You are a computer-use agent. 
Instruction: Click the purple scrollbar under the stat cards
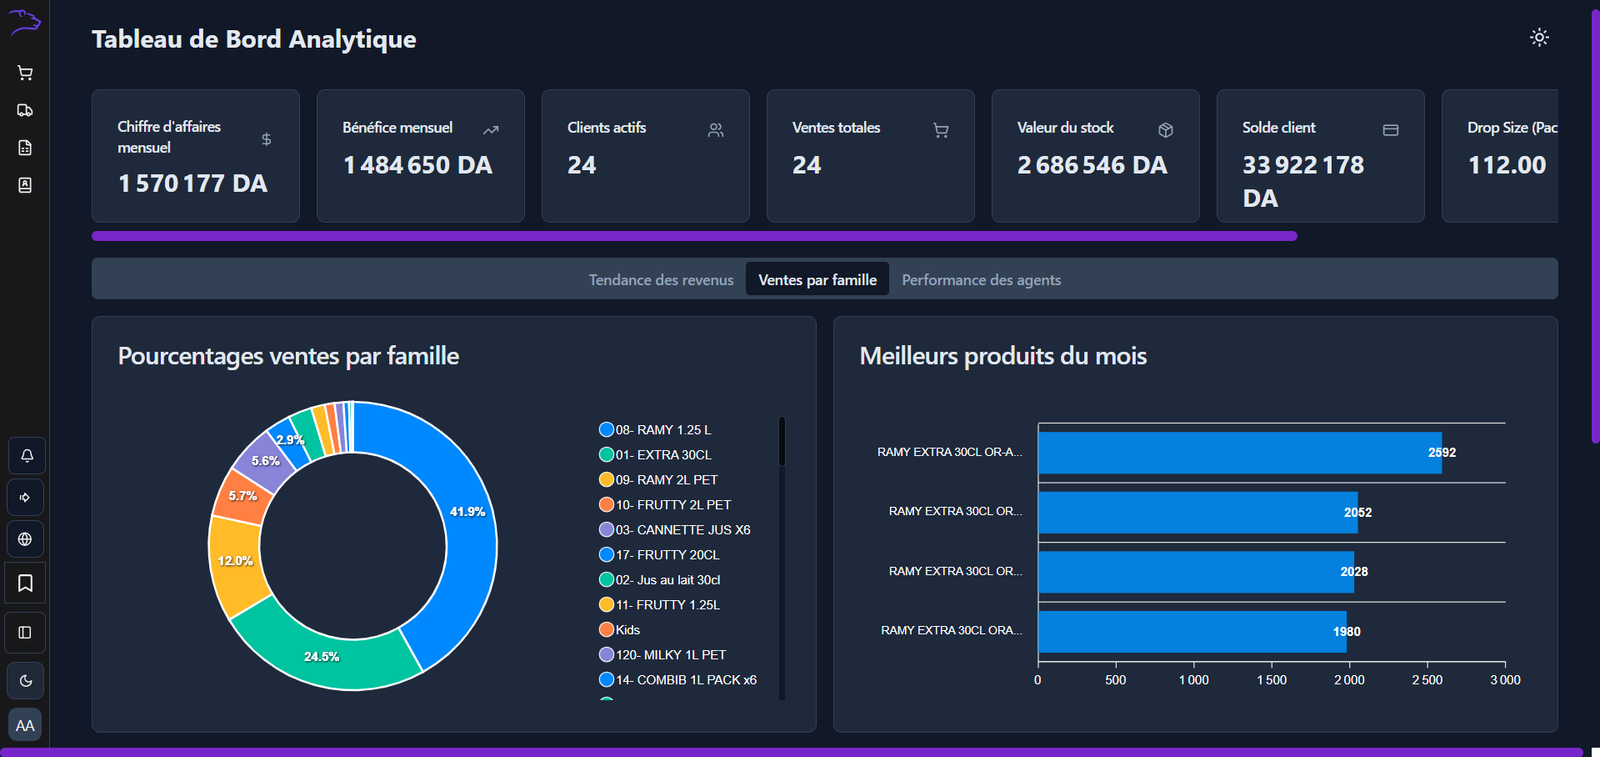(694, 236)
